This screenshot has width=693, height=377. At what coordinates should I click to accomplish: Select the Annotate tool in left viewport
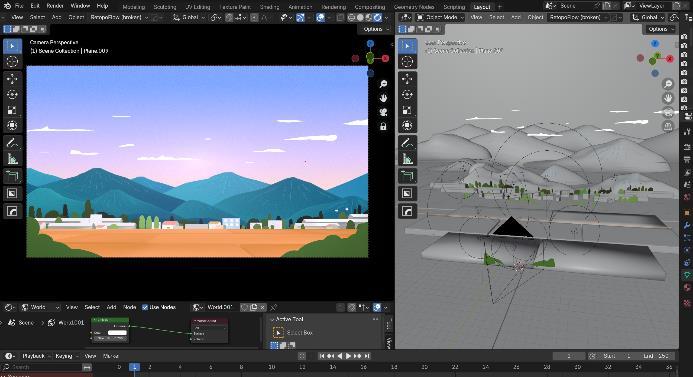pos(12,143)
